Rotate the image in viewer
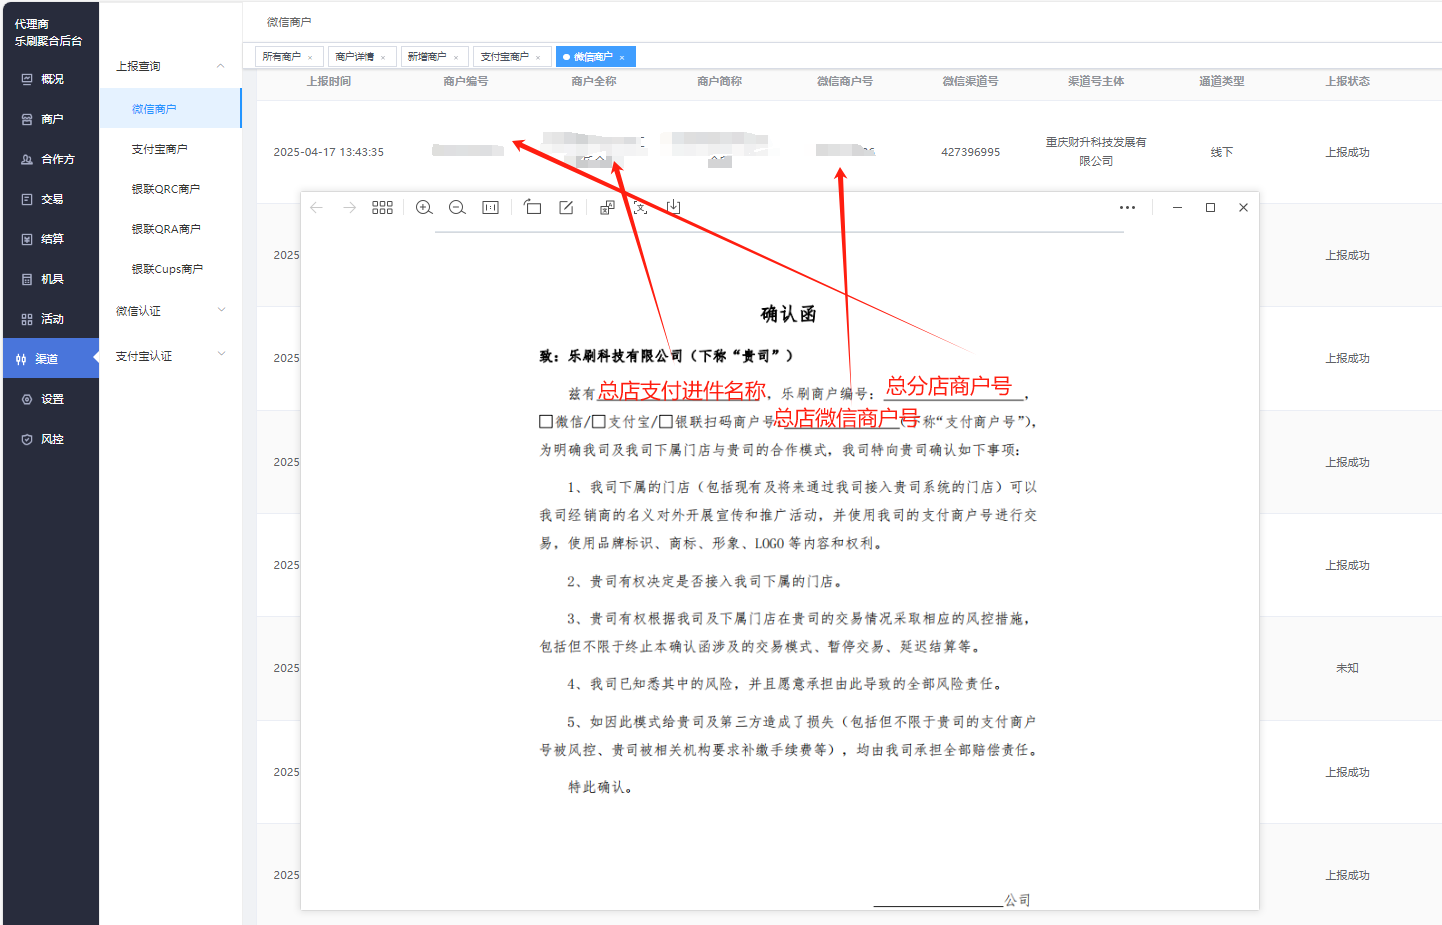 533,207
